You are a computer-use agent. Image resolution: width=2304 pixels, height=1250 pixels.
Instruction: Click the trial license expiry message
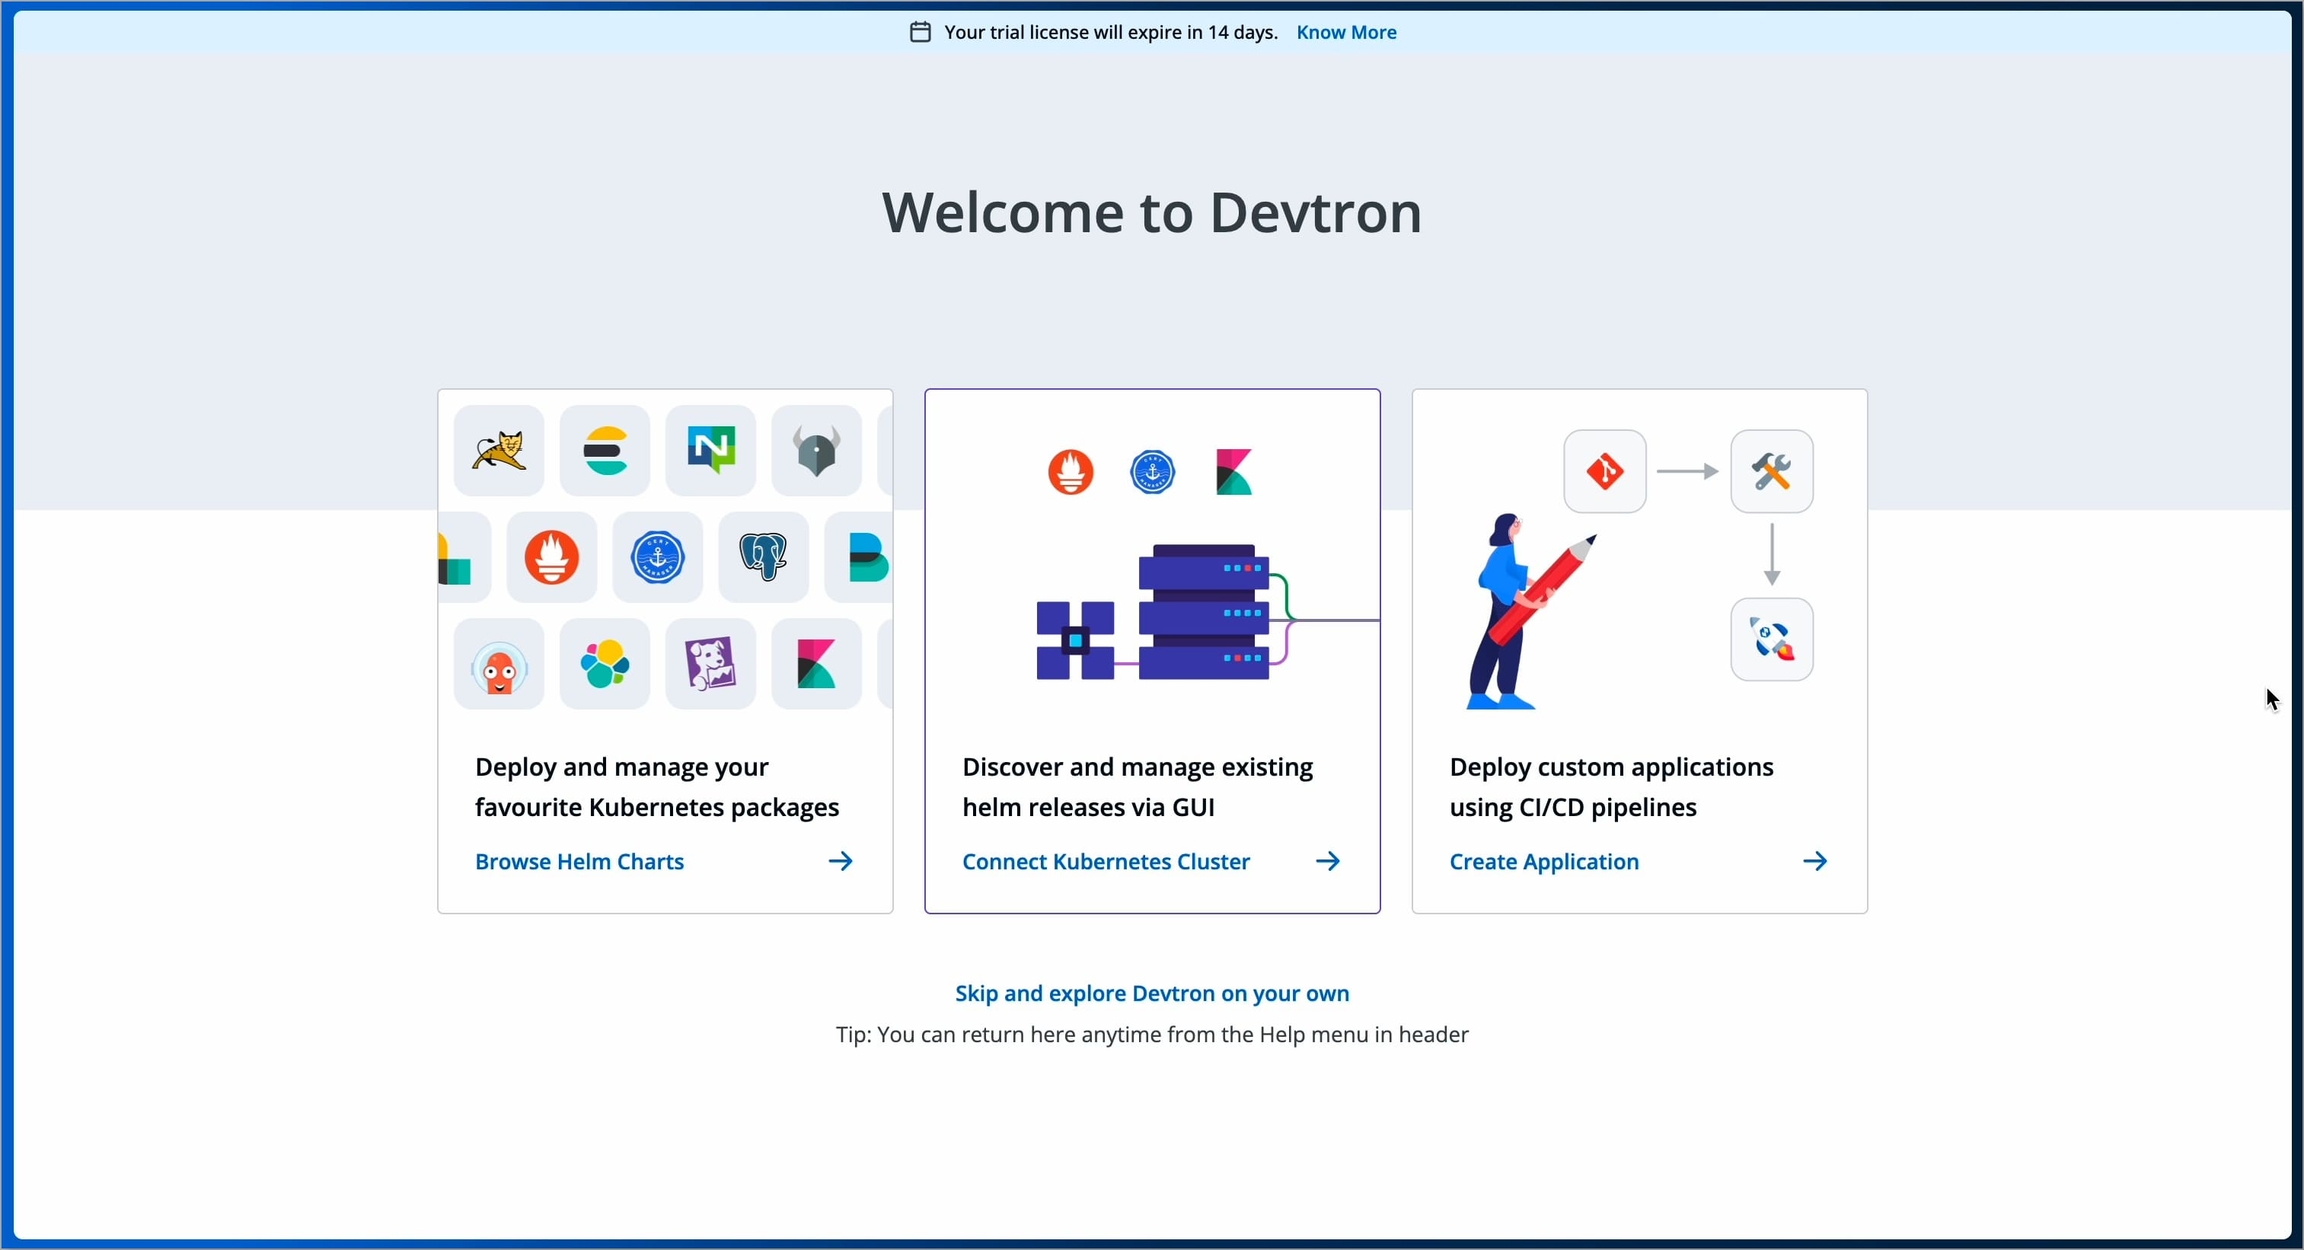click(x=1111, y=32)
